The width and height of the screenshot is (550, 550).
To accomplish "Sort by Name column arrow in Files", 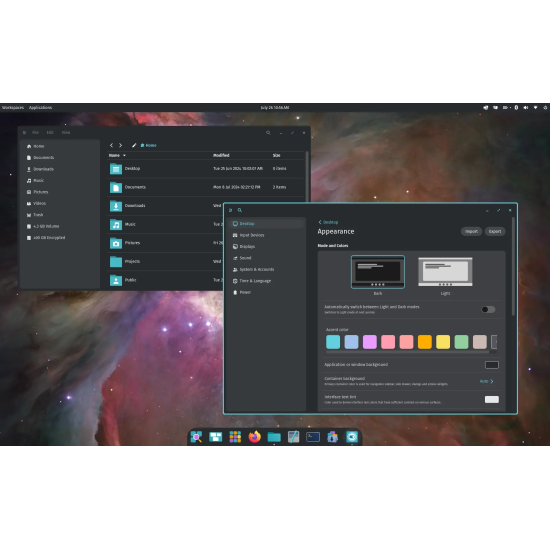I will click(x=124, y=155).
